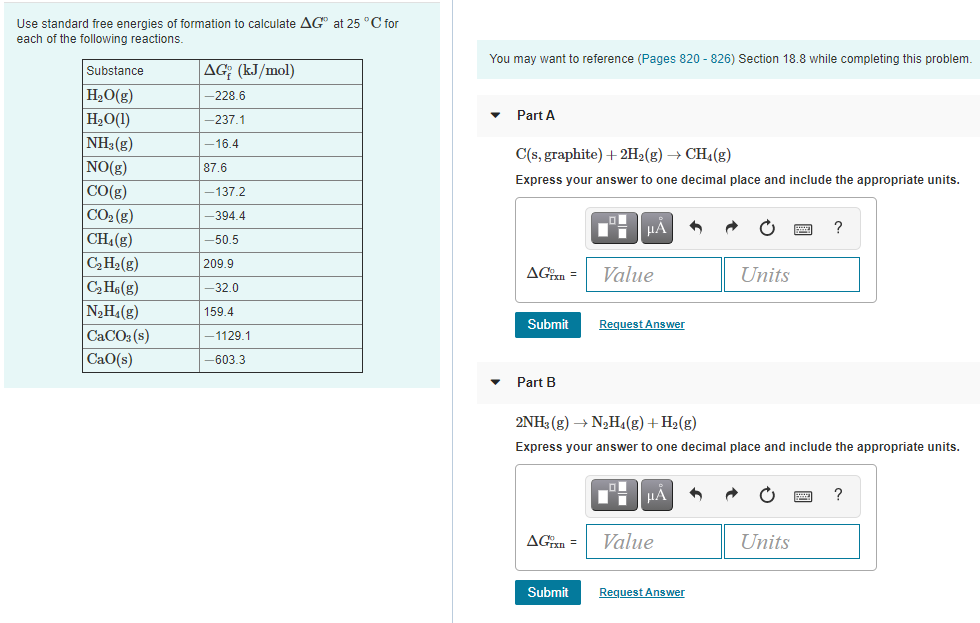Open keyboard shortcuts icon in Part A

coord(803,229)
